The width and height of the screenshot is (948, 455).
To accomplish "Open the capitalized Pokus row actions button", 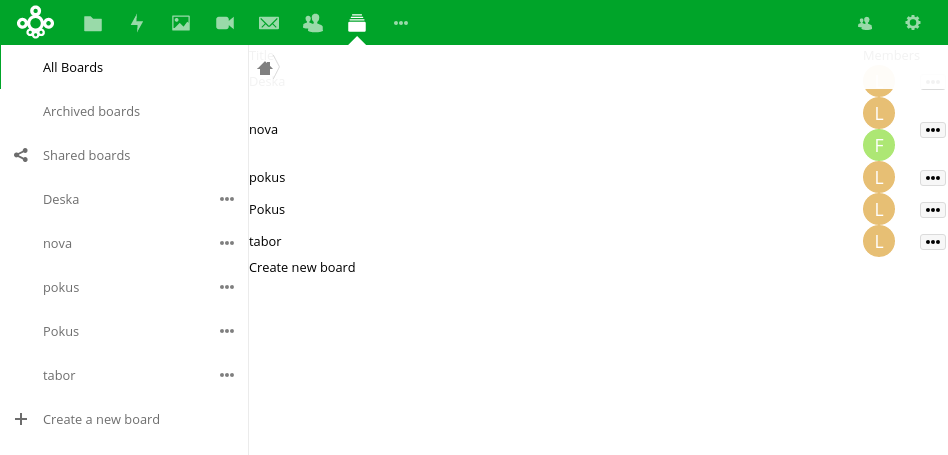I will [932, 210].
